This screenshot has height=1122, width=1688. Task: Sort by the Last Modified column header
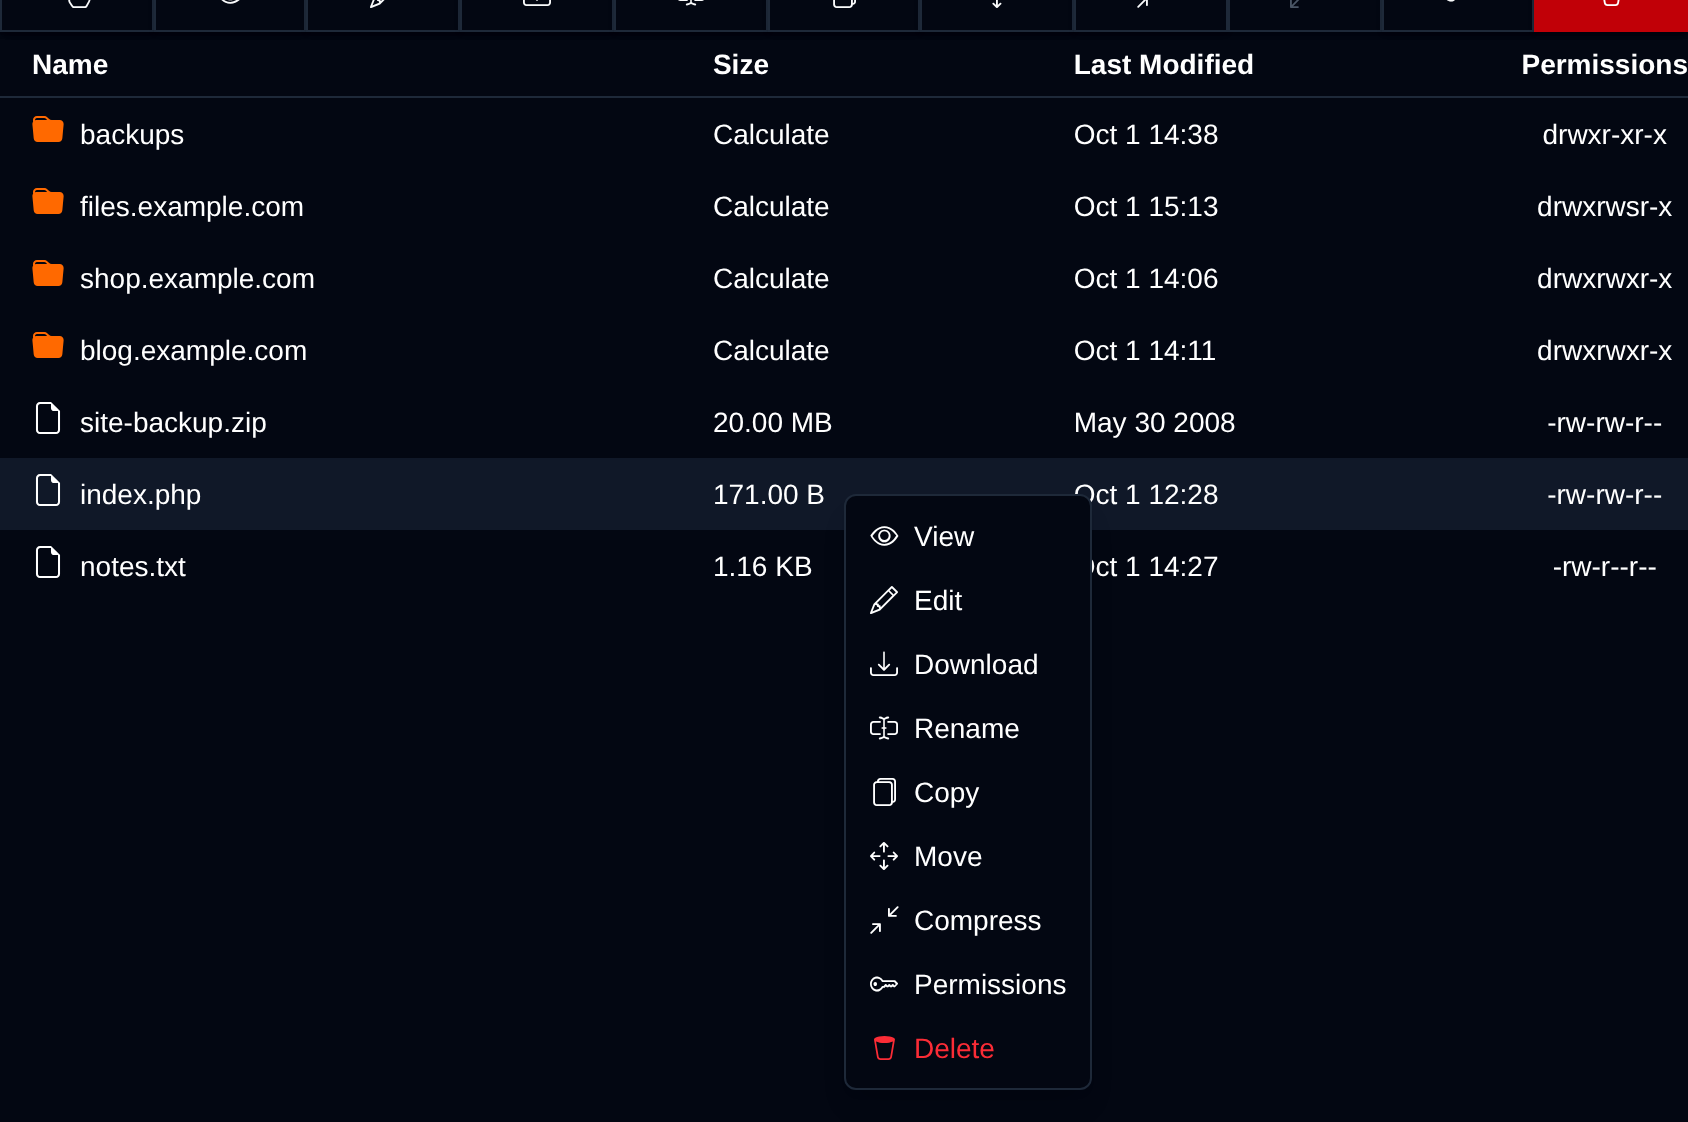tap(1163, 64)
